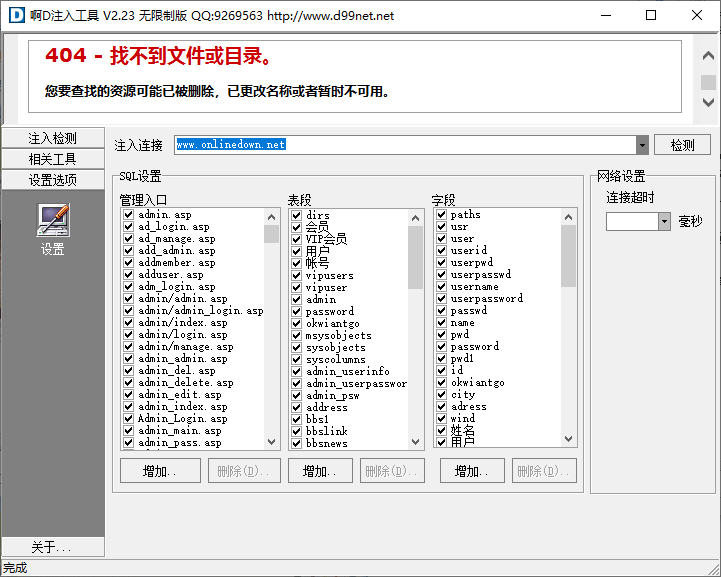The height and width of the screenshot is (577, 721).
Task: Click 增加 button under 管理入口 list
Action: point(160,471)
